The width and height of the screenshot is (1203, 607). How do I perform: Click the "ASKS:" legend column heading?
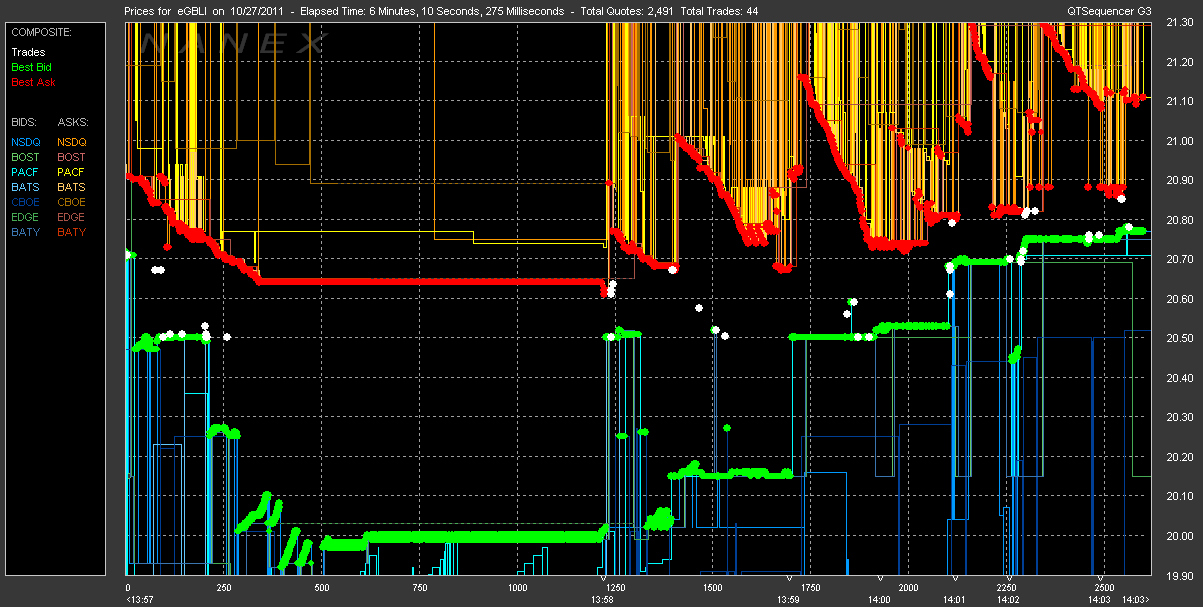[72, 122]
